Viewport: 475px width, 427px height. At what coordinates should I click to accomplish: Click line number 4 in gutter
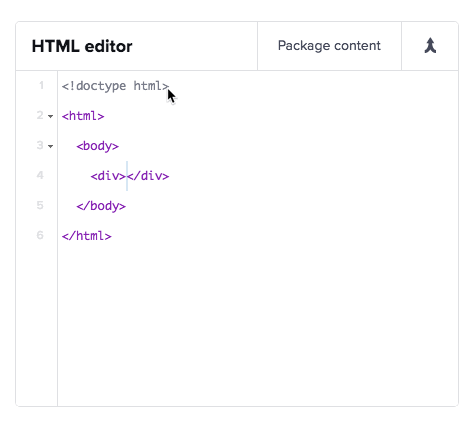pyautogui.click(x=40, y=175)
